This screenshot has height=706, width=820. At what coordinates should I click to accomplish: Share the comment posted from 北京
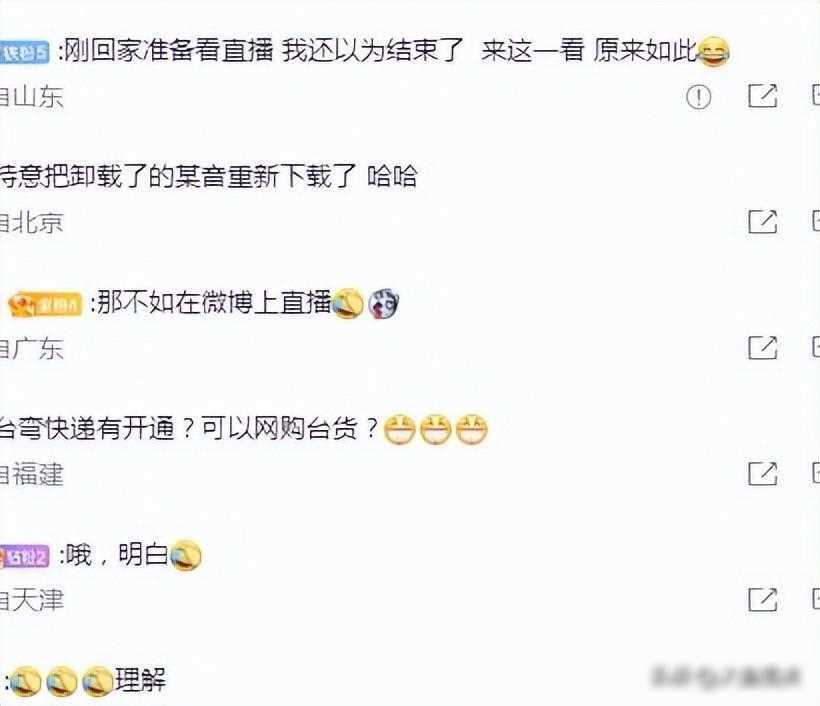762,222
